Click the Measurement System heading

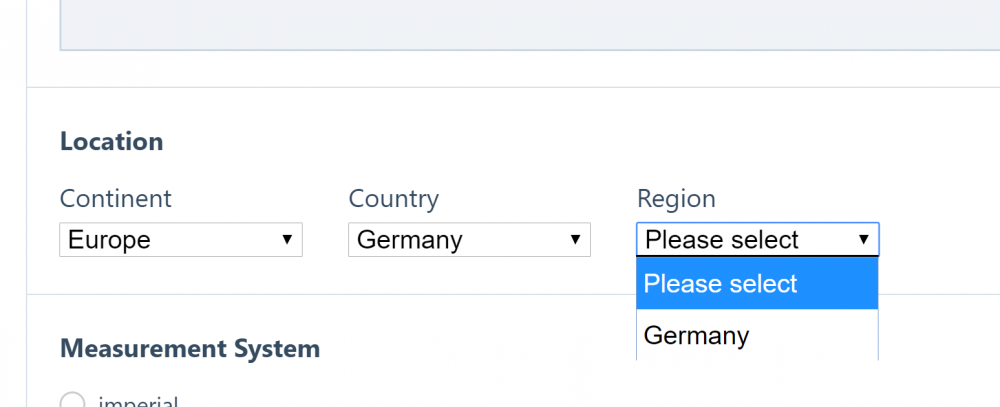190,349
